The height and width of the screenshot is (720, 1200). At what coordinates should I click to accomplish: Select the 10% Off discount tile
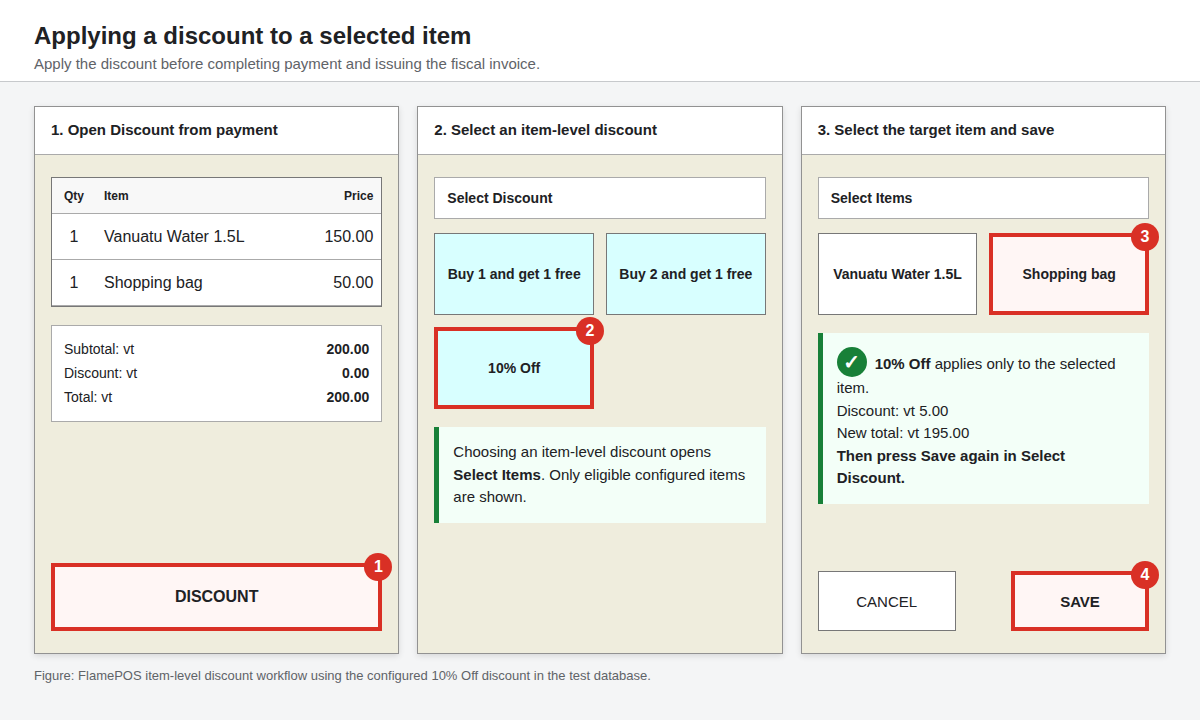514,368
